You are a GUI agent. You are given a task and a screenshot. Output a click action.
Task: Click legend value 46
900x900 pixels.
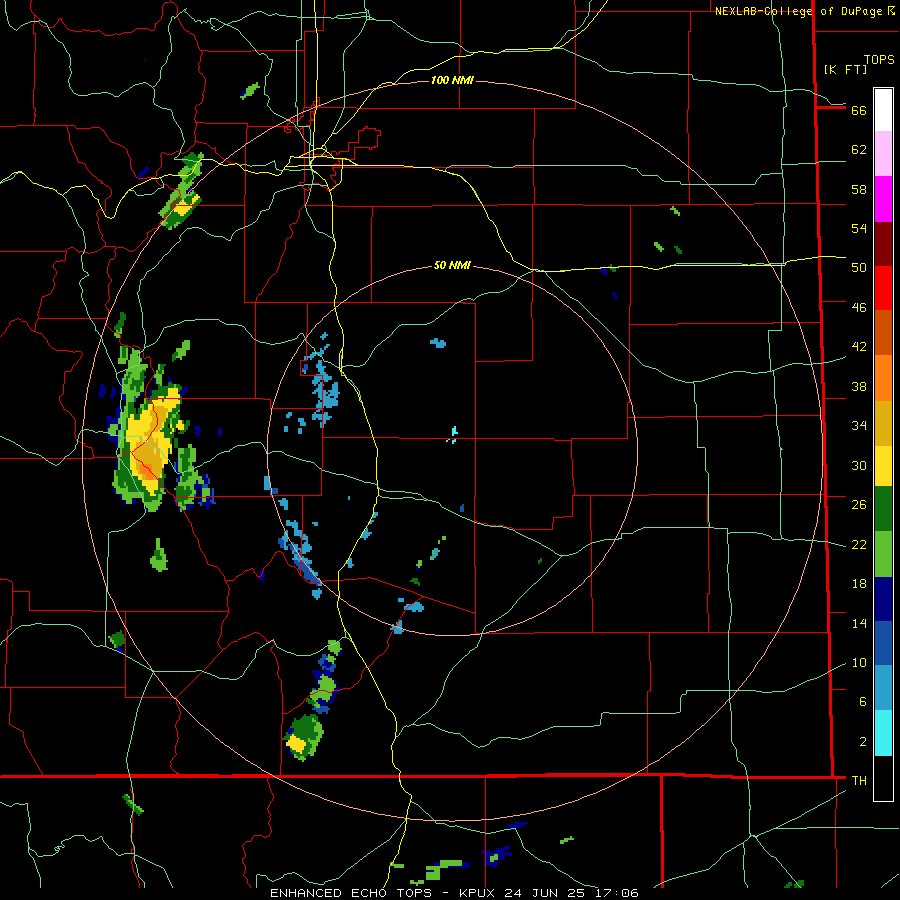859,307
